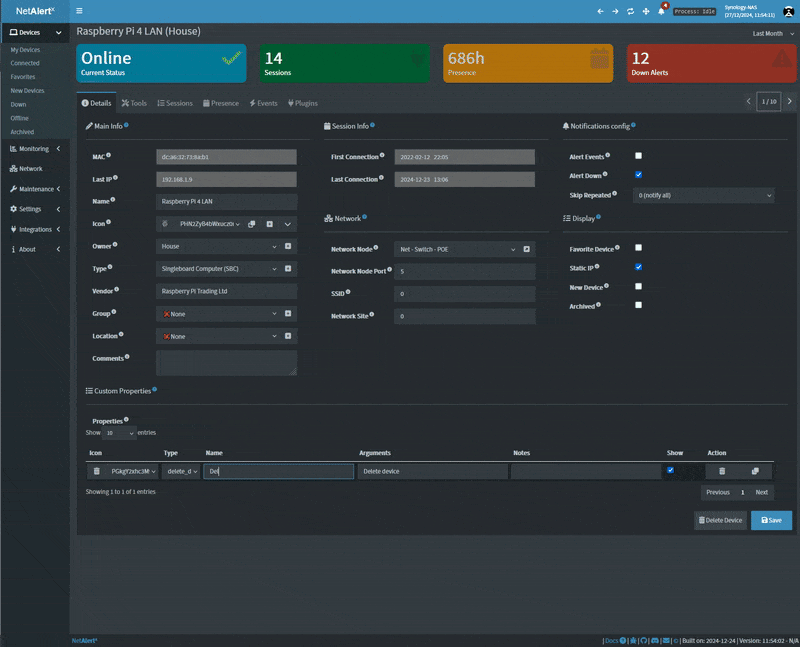
Task: Click the fullscreen move icon in header
Action: (646, 11)
